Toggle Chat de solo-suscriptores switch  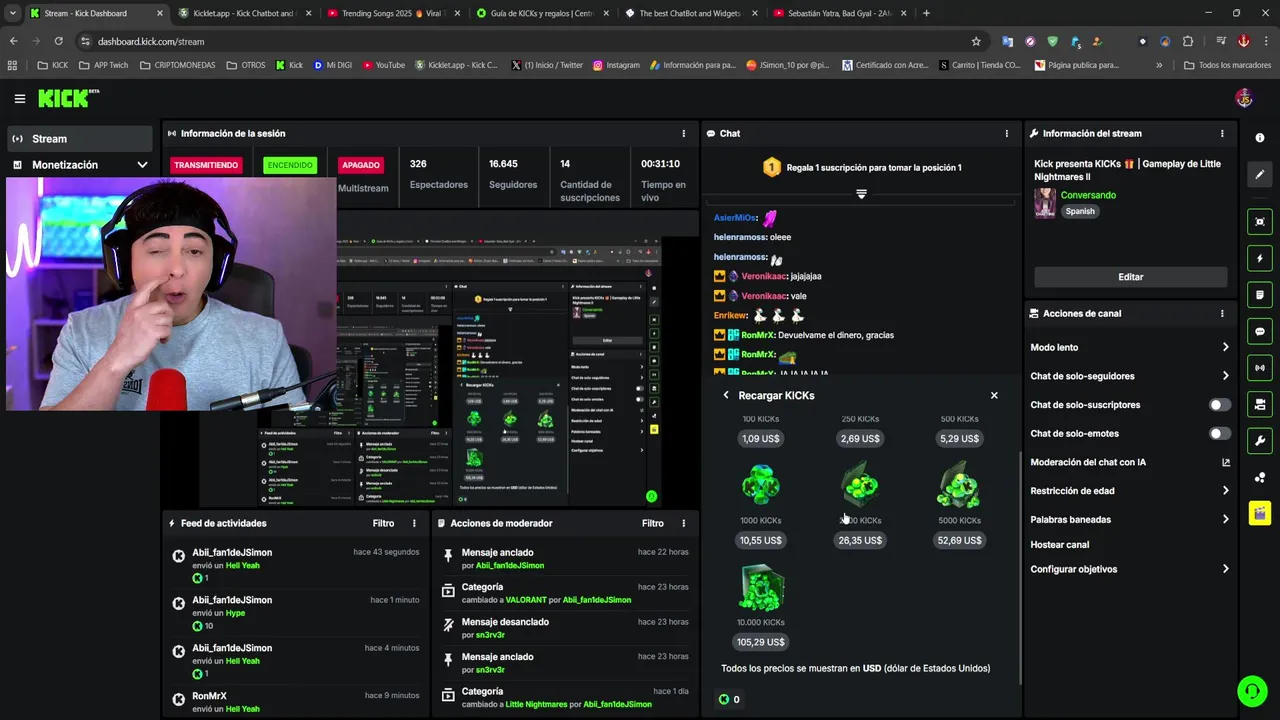pyautogui.click(x=1220, y=405)
